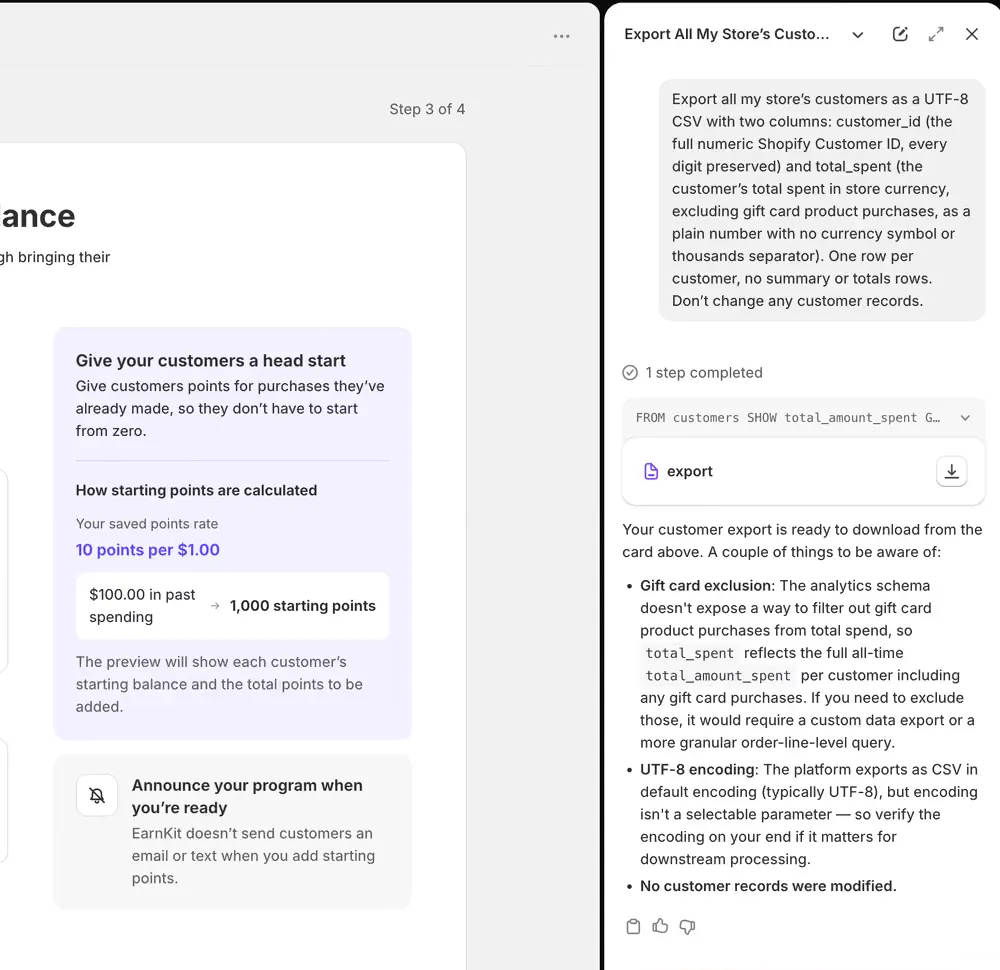1000x970 pixels.
Task: Click the arrow between spending and points
Action: click(x=215, y=606)
